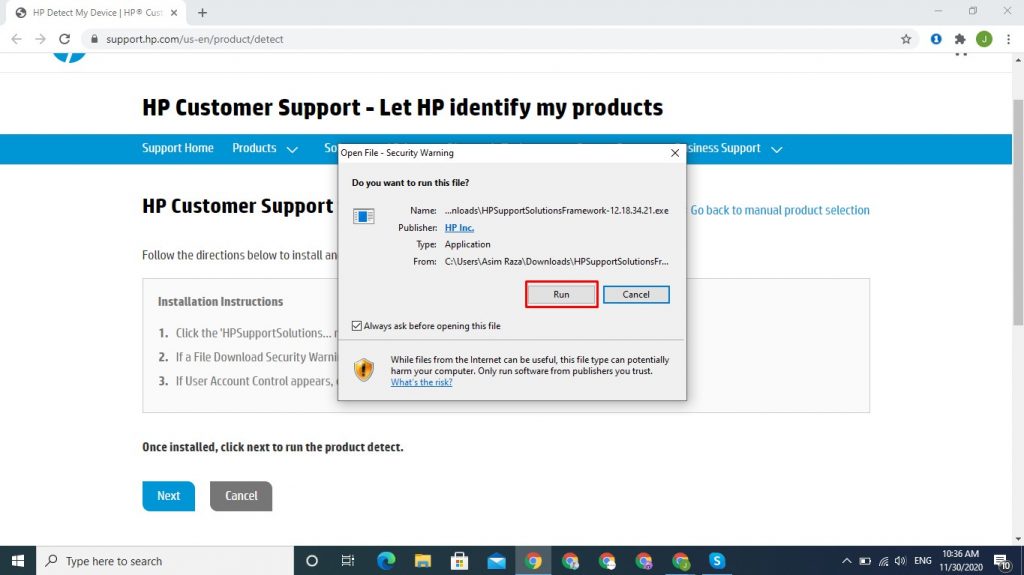Click the Run button in security dialog
1024x575 pixels.
pyautogui.click(x=561, y=294)
